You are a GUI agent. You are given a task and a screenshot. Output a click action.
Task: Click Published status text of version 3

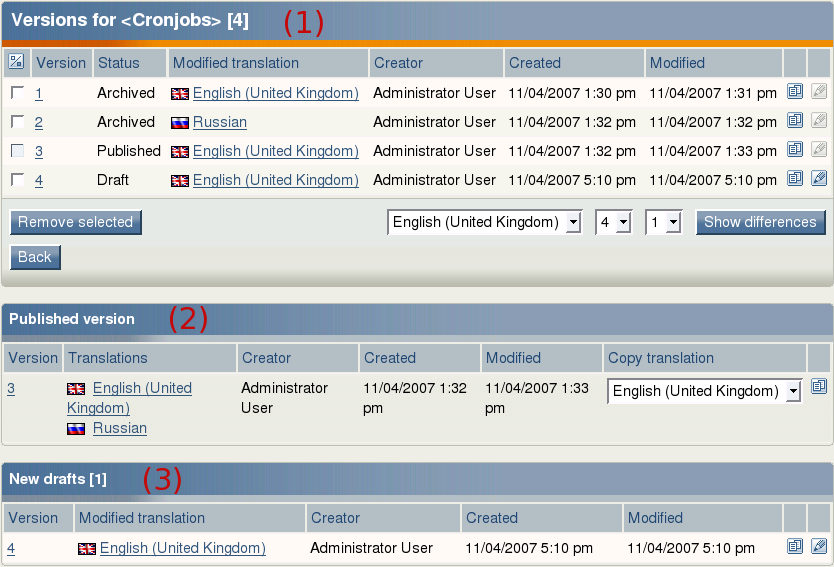pos(129,151)
